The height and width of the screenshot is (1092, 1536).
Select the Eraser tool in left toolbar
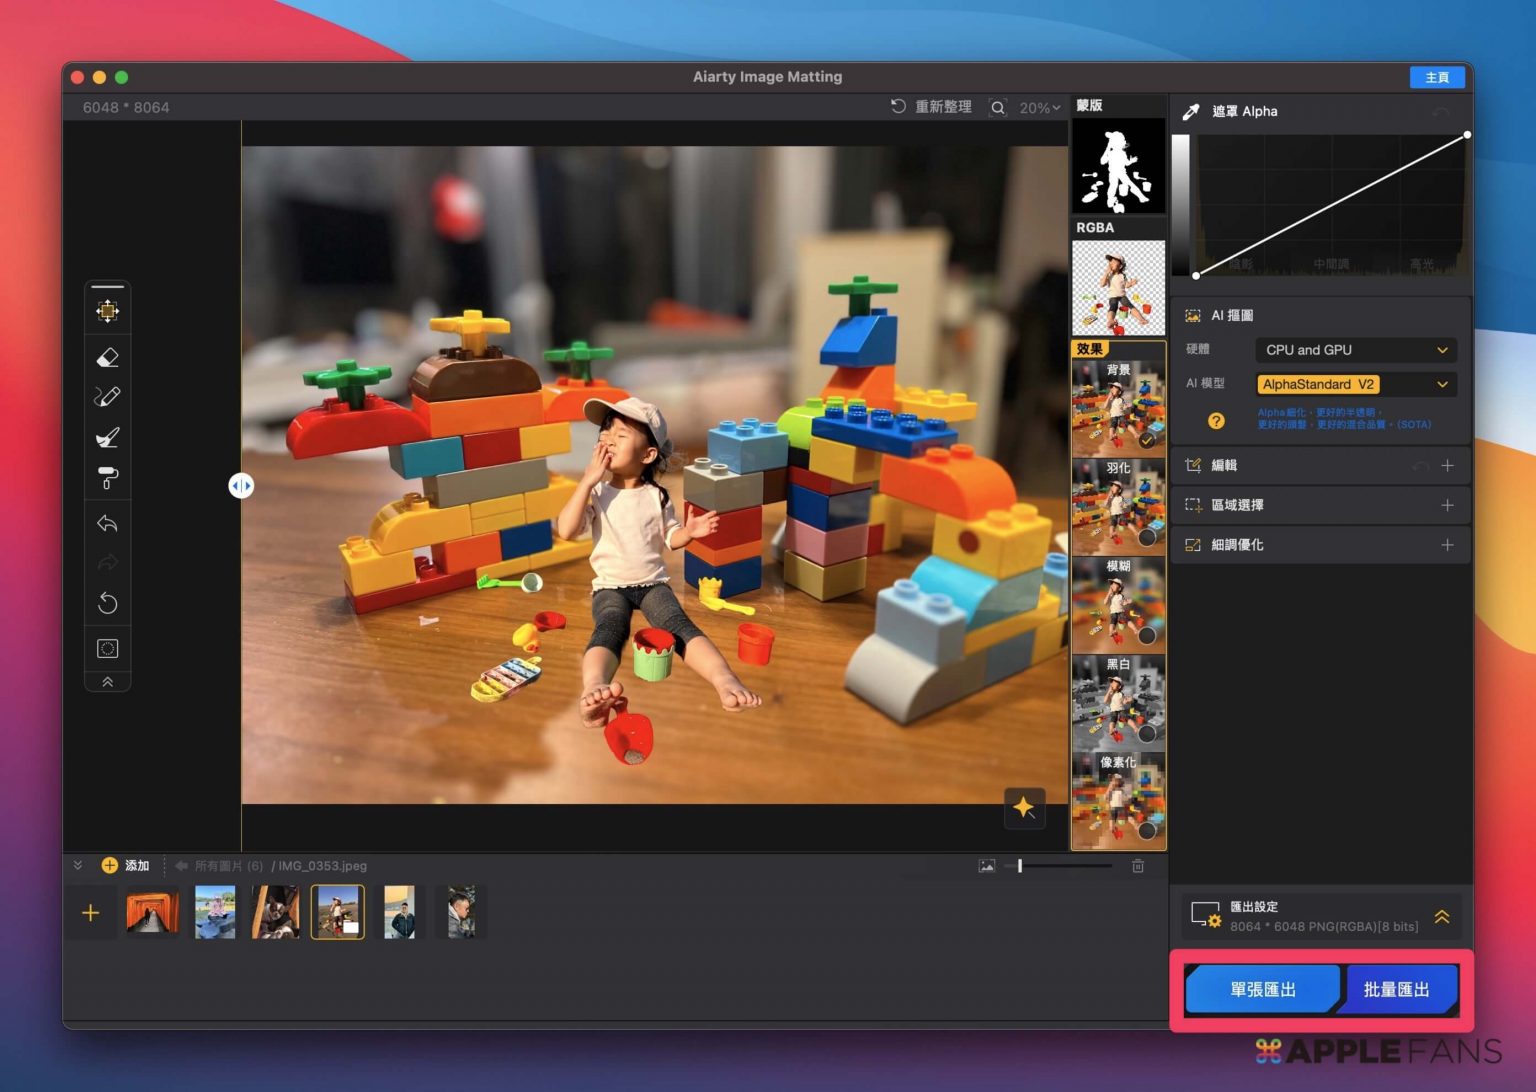point(108,357)
